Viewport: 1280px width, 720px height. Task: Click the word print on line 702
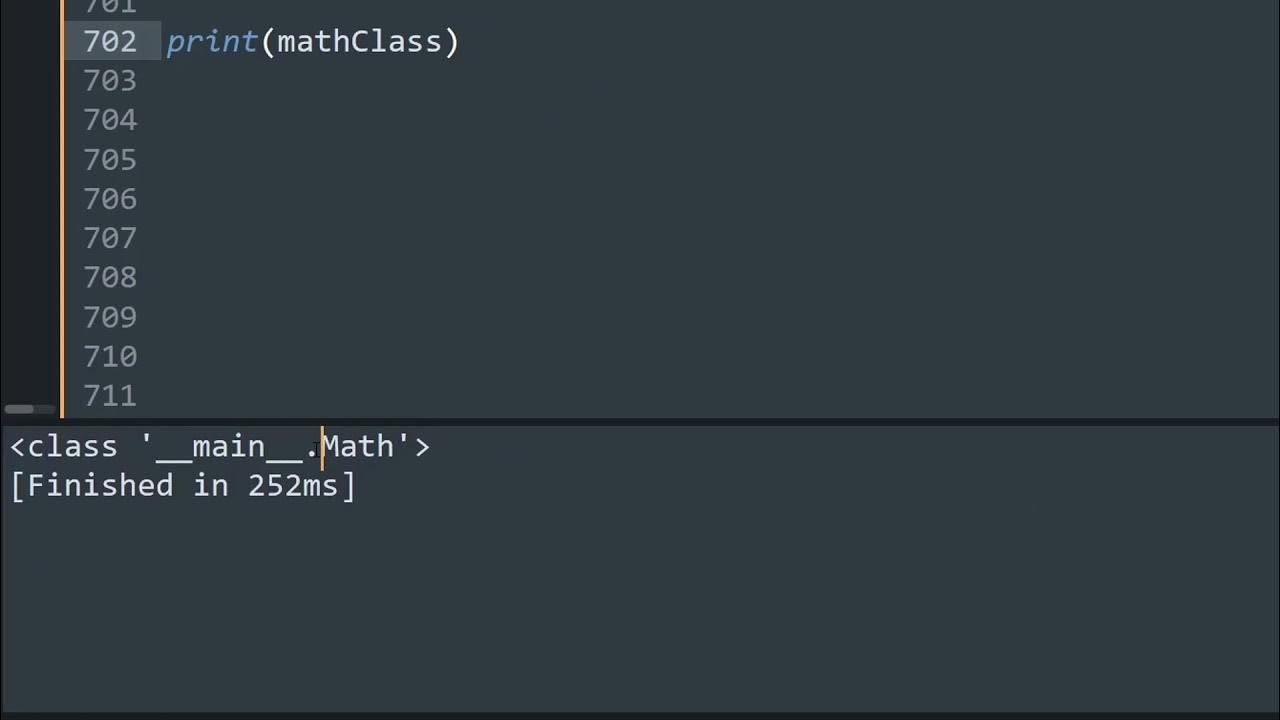[x=212, y=41]
